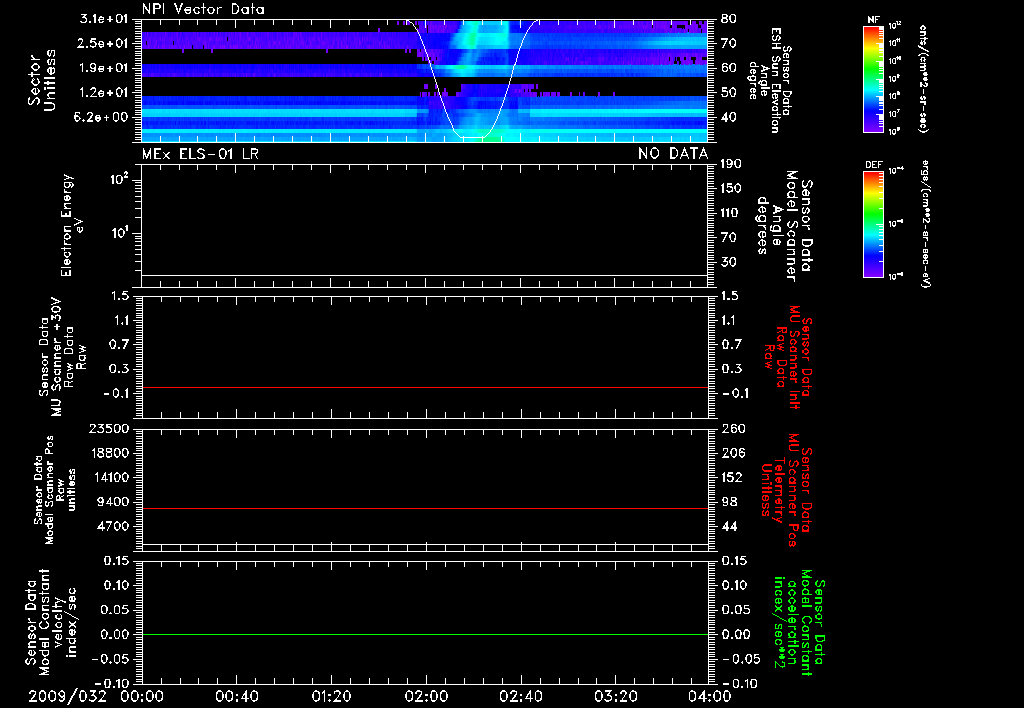Screen dimensions: 1024x708
Task: Click the "2009/032" date label
Action: 67,696
